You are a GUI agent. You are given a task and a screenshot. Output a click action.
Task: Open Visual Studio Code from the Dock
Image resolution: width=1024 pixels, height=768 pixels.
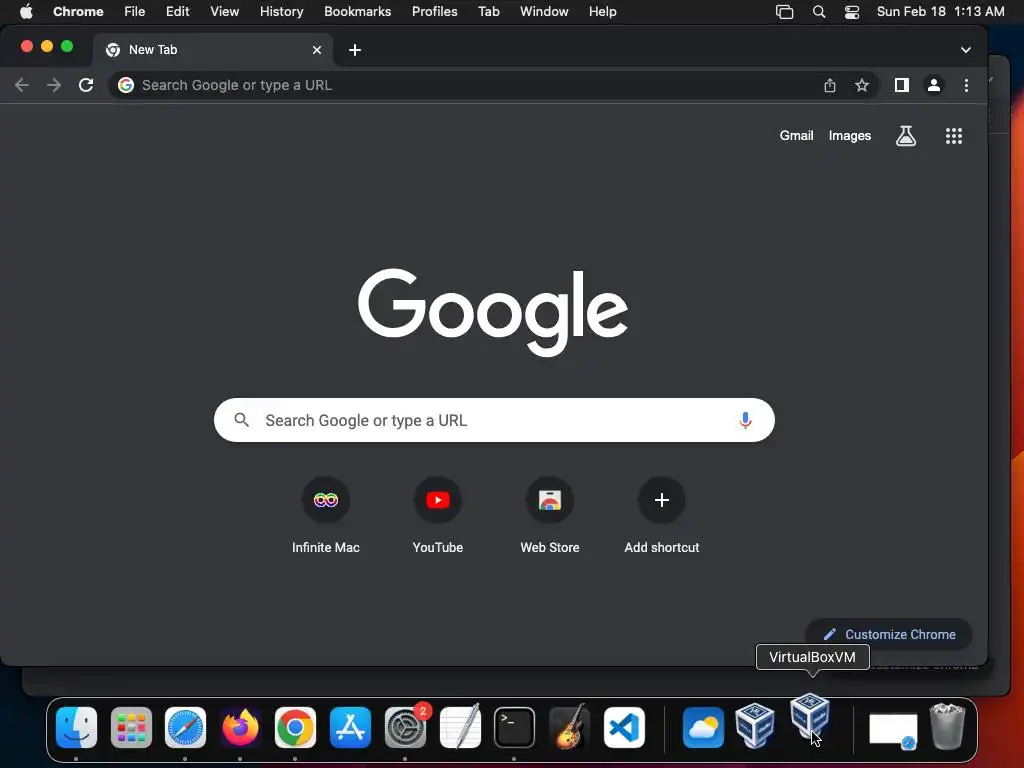pos(624,728)
